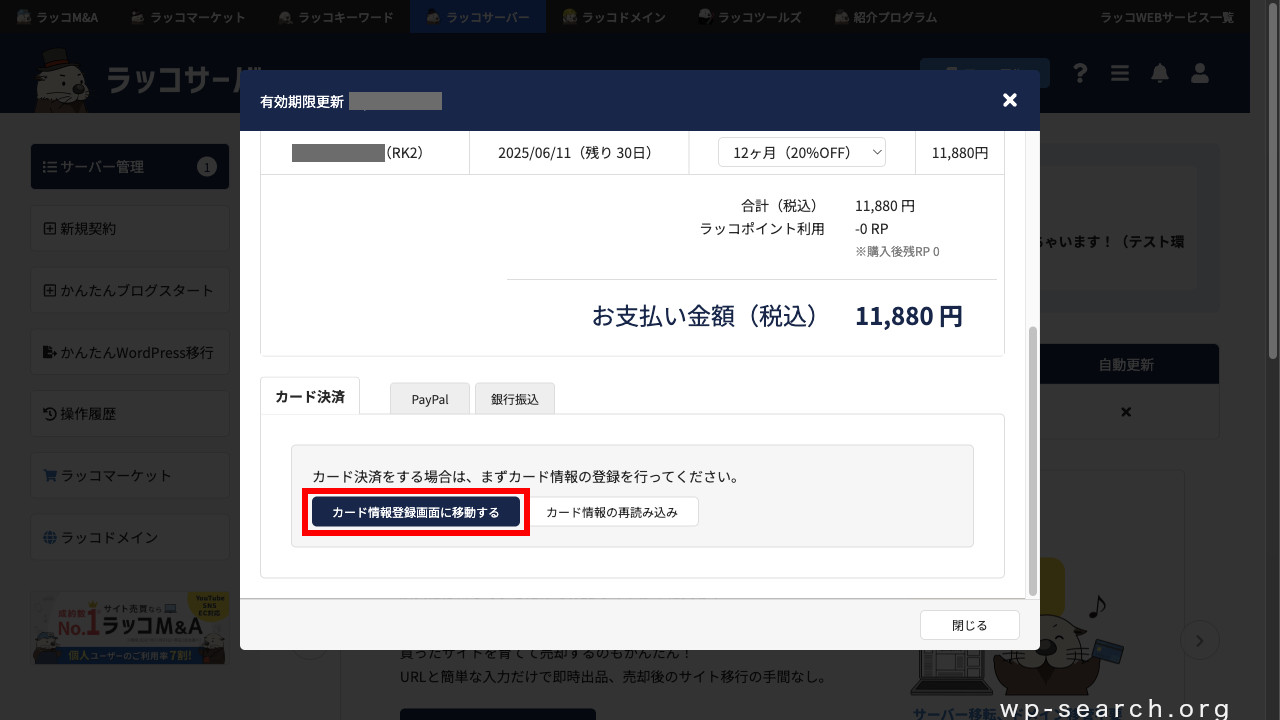
Task: Open ラッコWEBサービス一覧 link
Action: [1167, 17]
